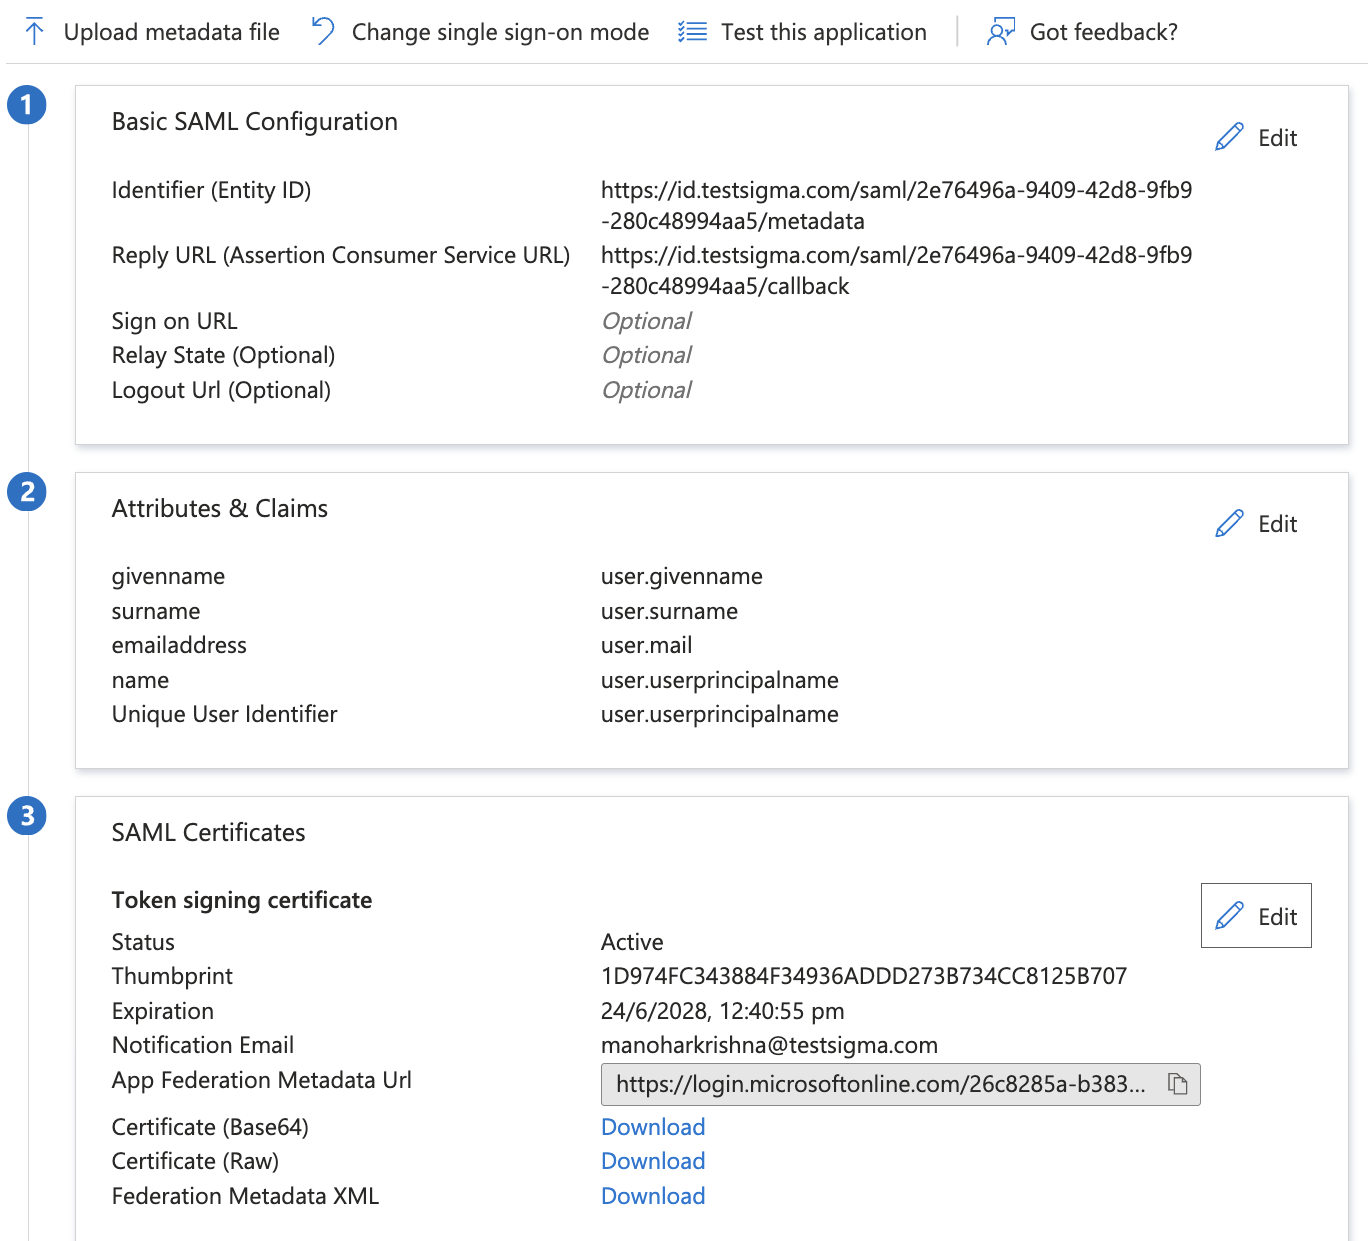Download the Certificate (Base64)
Image resolution: width=1368 pixels, height=1241 pixels.
[x=652, y=1127]
